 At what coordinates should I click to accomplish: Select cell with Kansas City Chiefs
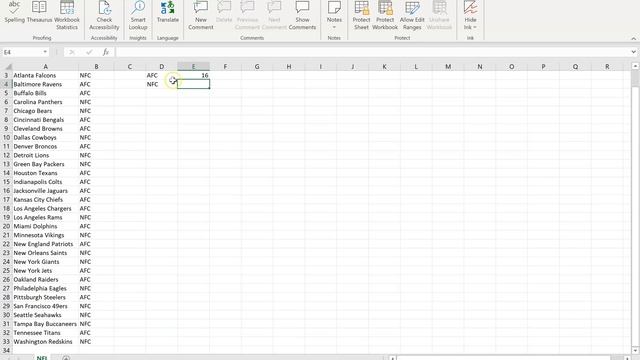tap(45, 200)
